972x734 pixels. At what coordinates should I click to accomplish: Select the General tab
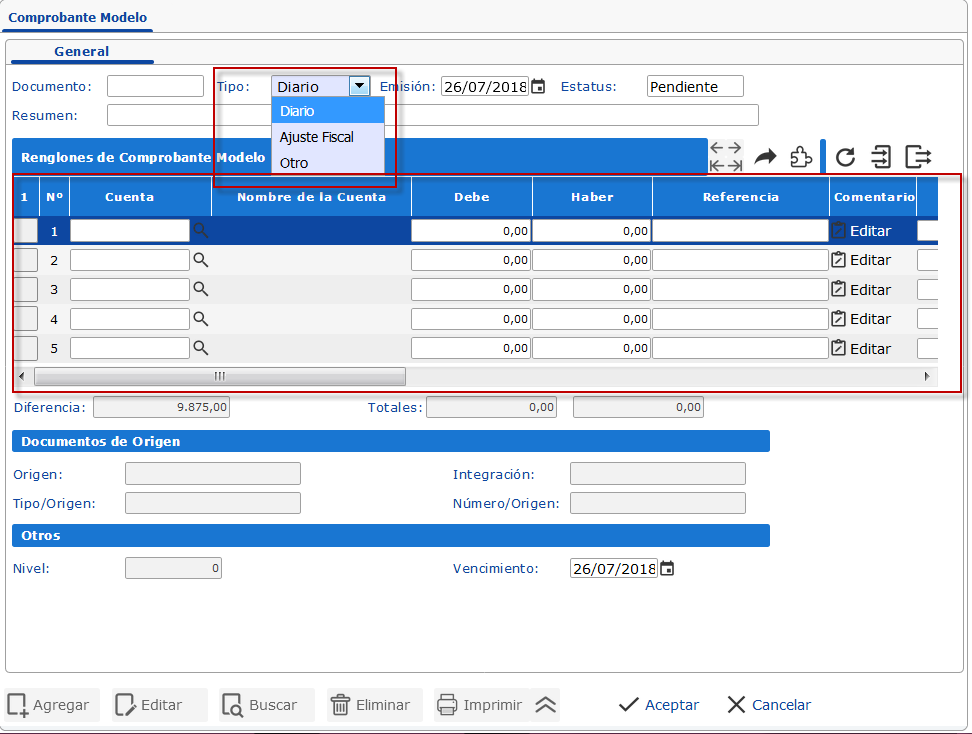[81, 51]
